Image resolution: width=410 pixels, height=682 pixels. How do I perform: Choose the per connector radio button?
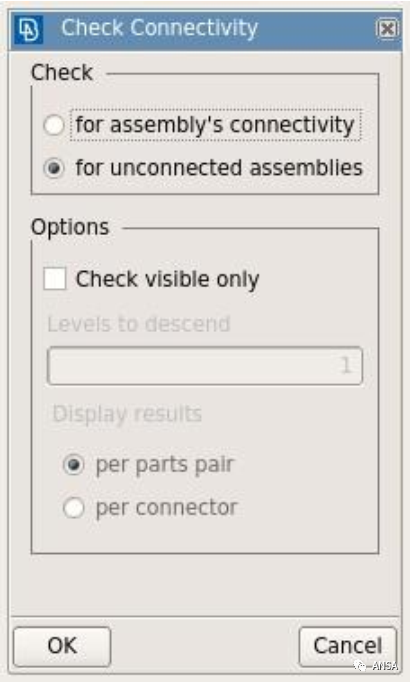click(x=73, y=508)
